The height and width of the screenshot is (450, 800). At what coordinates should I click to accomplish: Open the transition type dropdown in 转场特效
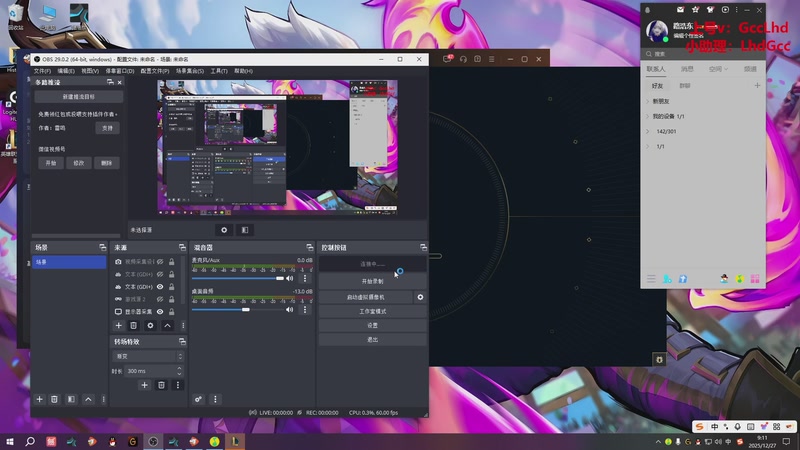tap(147, 356)
